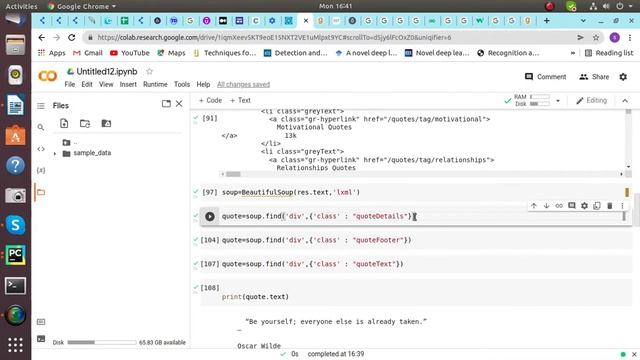Screen dimensions: 640x360
Task: Collapse the notebook header with chevron
Action: (625, 101)
